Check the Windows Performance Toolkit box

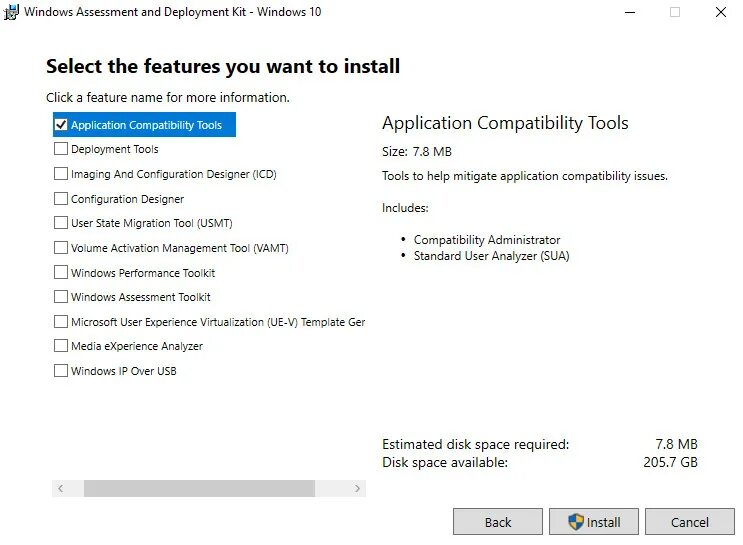[x=61, y=273]
